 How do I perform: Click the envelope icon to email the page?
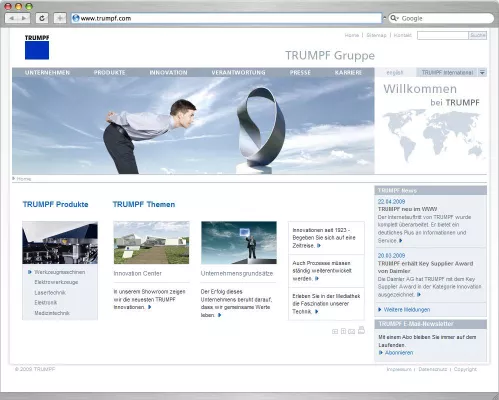tap(351, 331)
